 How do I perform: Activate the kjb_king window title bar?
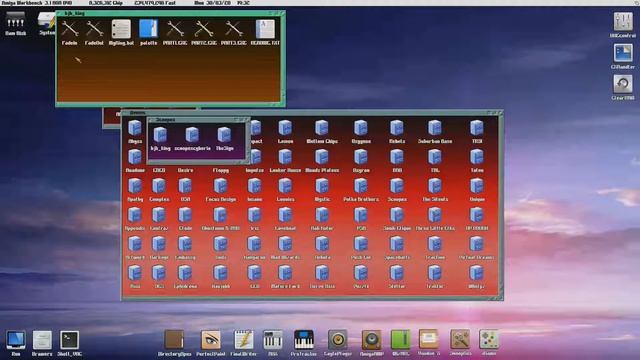[170, 13]
